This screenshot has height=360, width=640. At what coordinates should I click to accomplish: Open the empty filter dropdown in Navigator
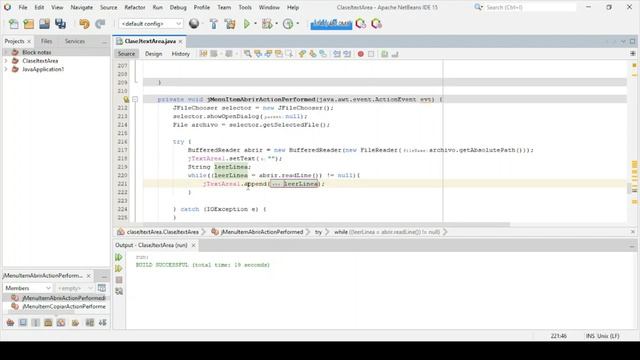click(75, 288)
